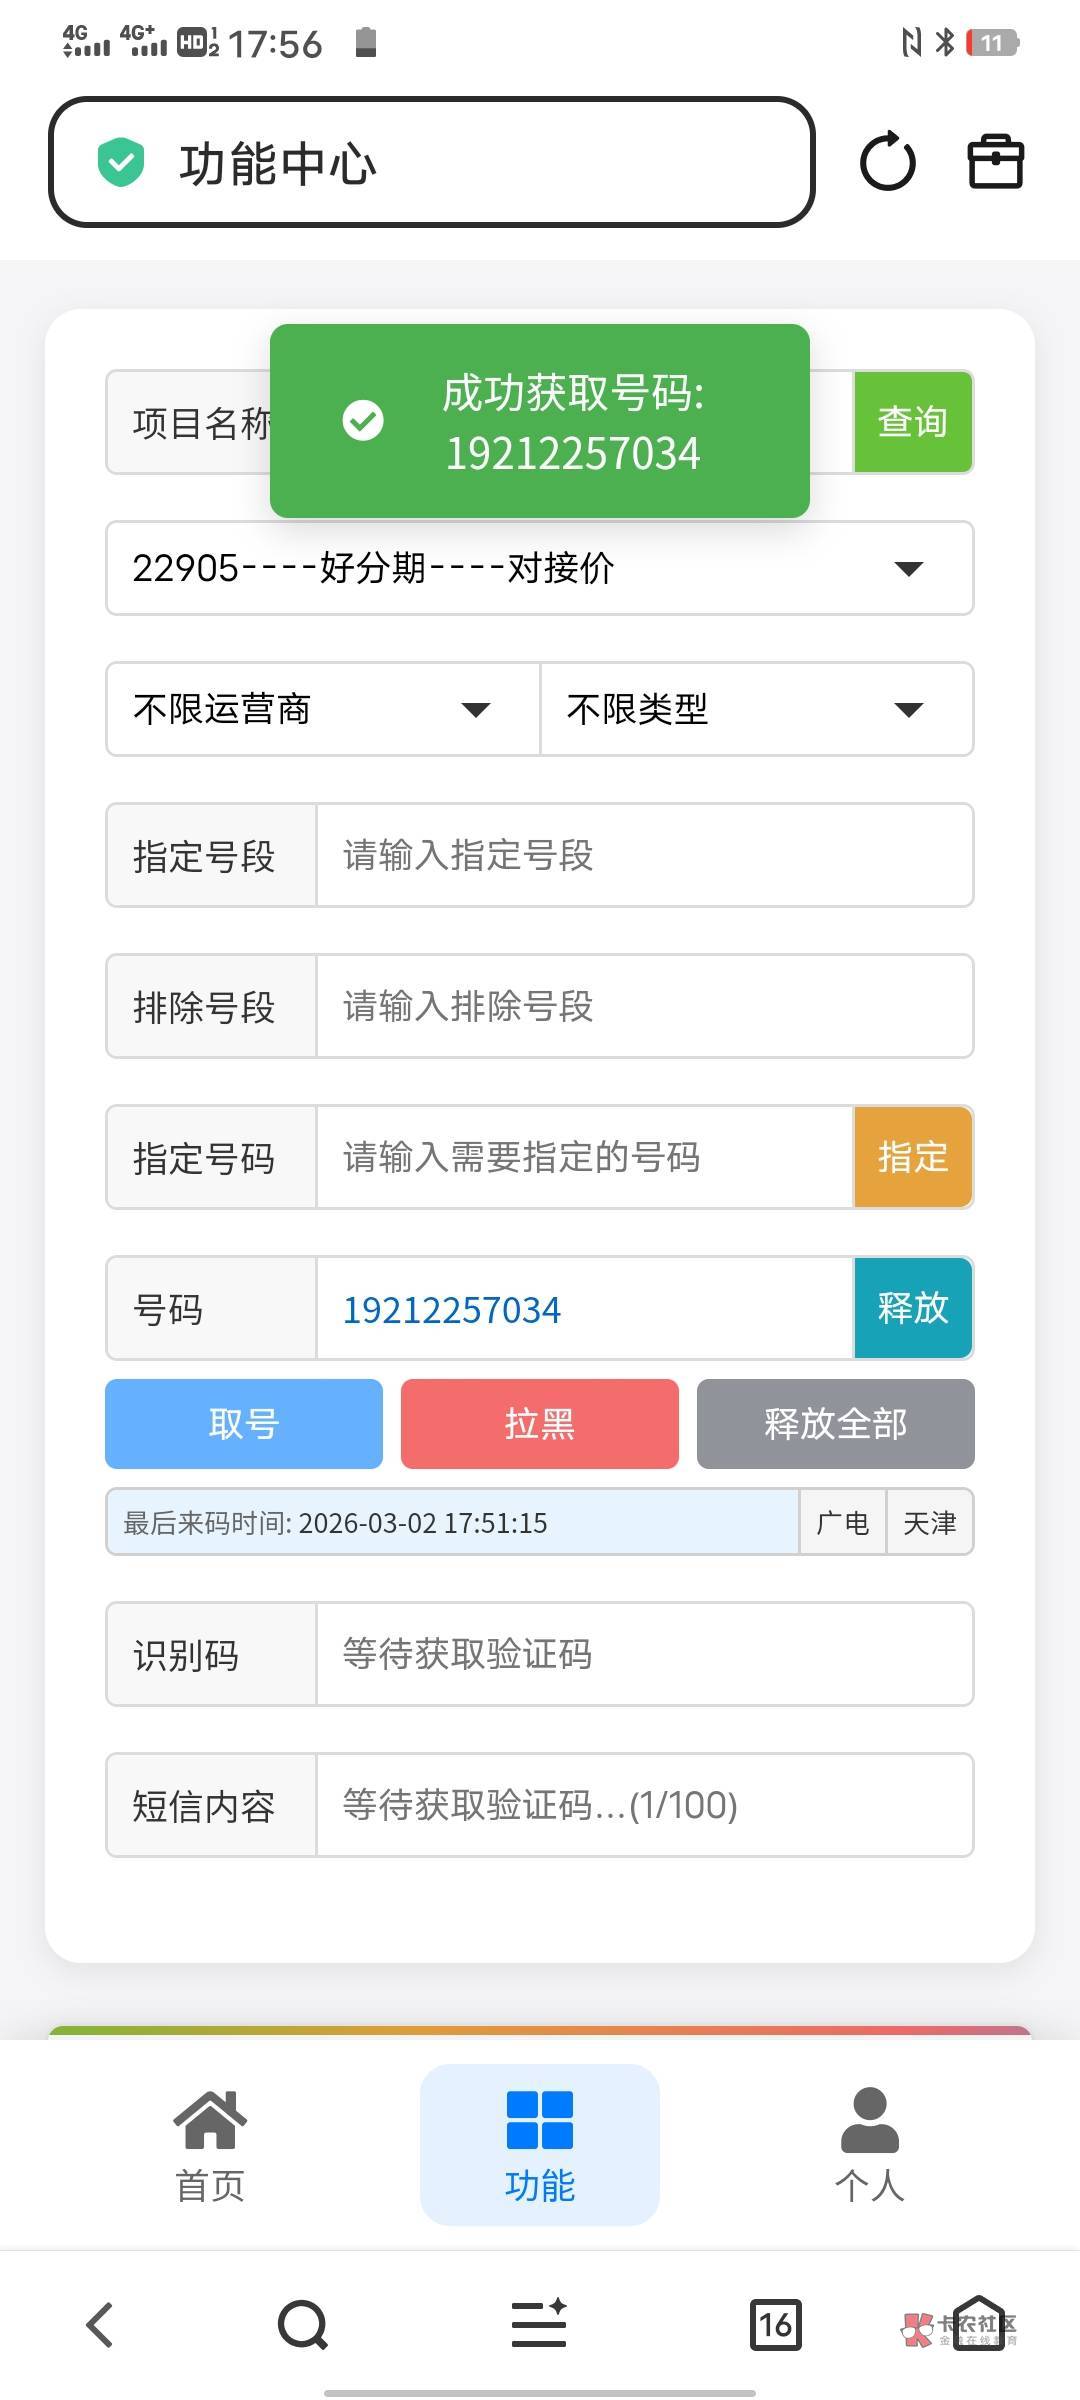
Task: Open the toolbox briefcase icon
Action: click(x=995, y=162)
